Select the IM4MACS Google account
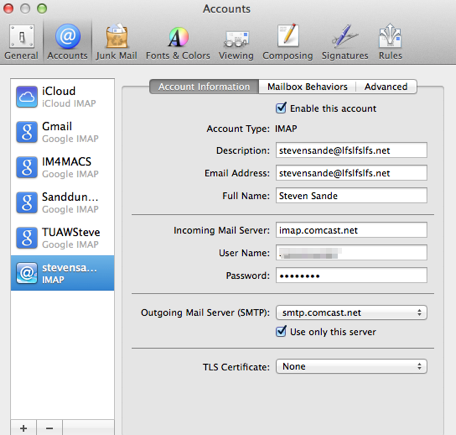456x435 pixels. coord(62,167)
